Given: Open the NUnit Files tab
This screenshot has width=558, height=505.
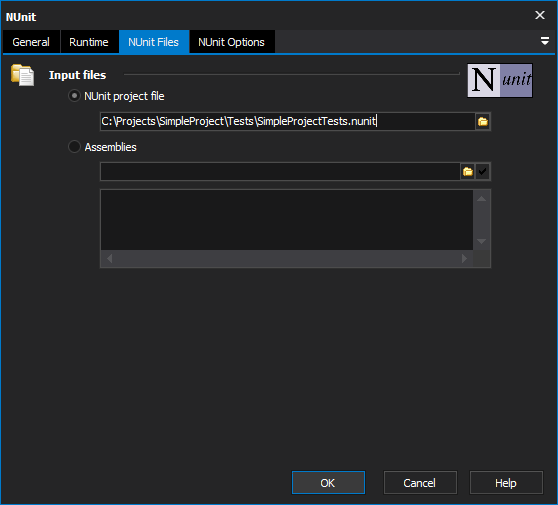Looking at the screenshot, I should pyautogui.click(x=154, y=42).
